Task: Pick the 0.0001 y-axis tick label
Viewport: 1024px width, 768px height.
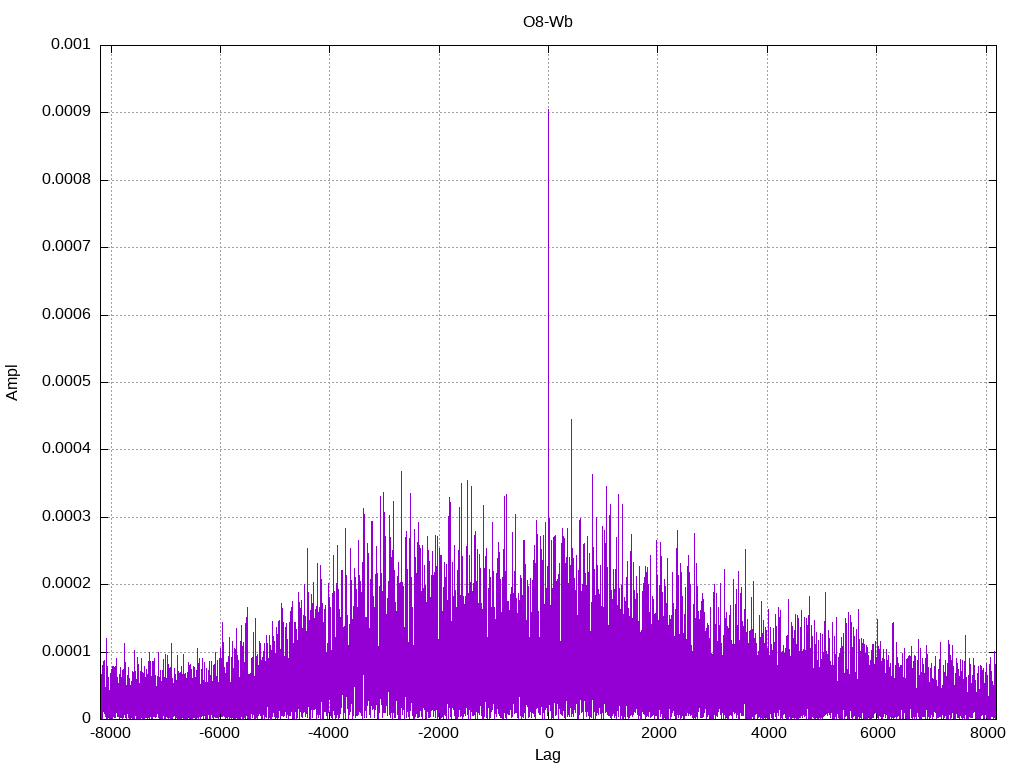Action: pyautogui.click(x=66, y=651)
